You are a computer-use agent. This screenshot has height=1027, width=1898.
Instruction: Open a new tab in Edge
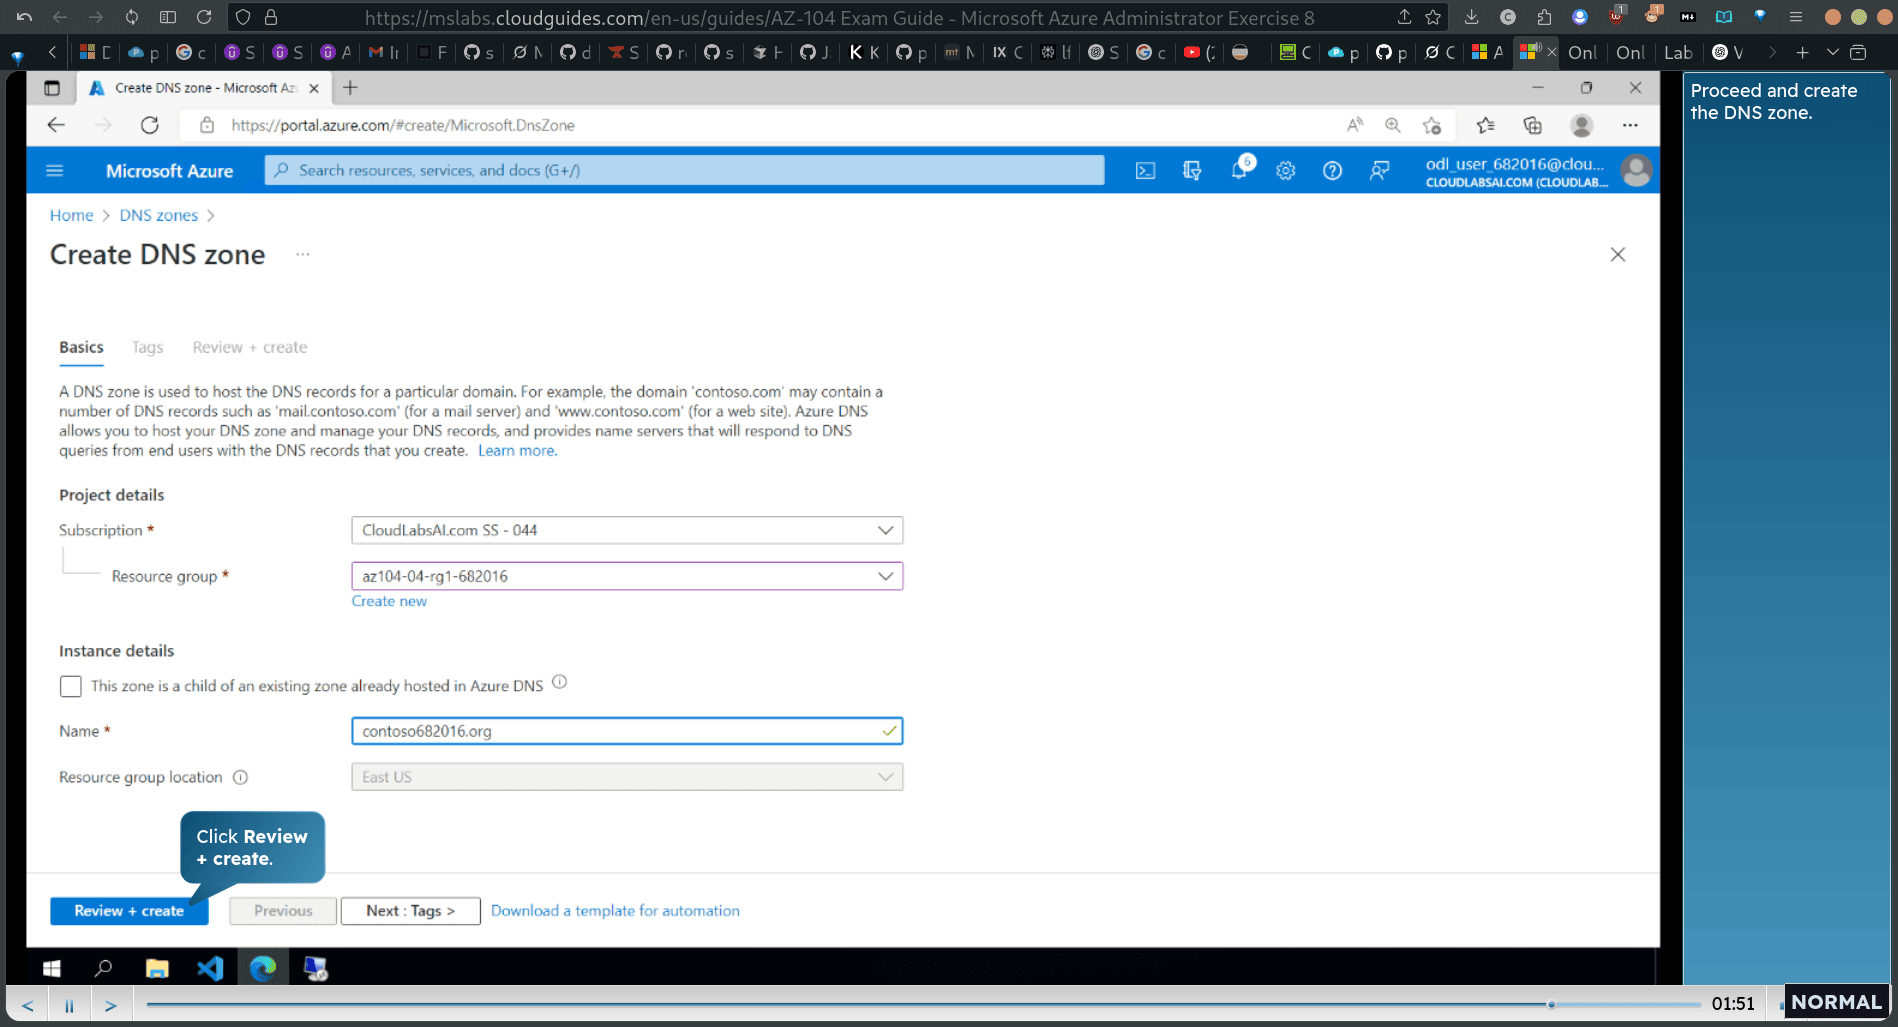point(350,88)
